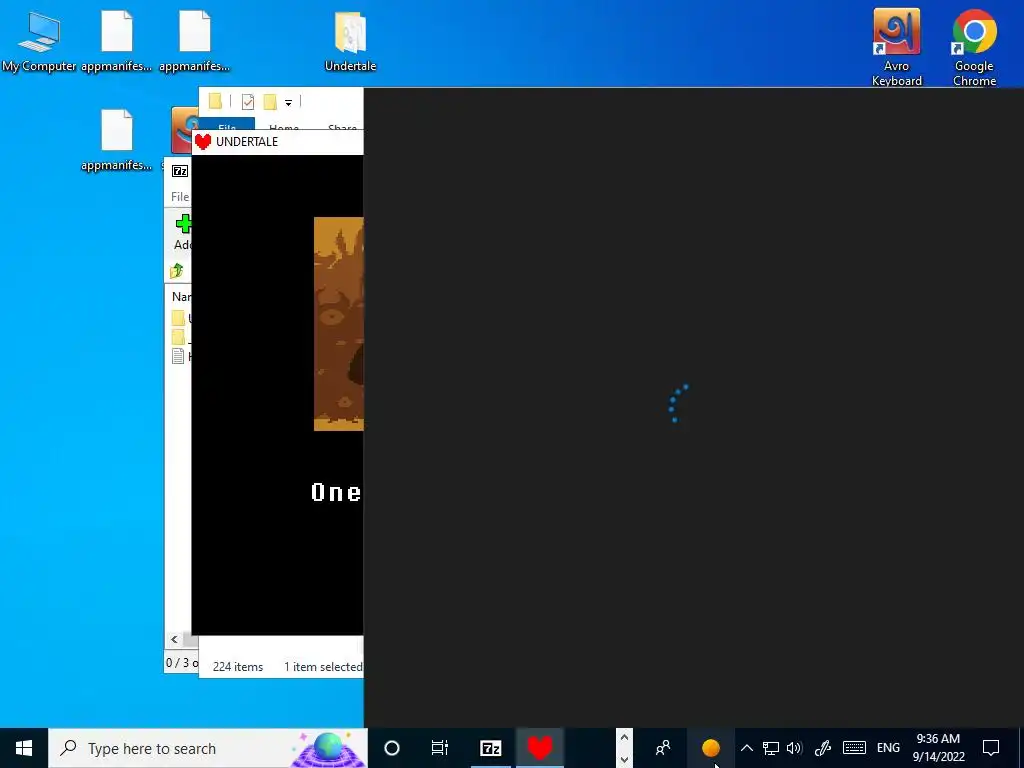The image size is (1024, 768).
Task: Switch to 7-Zip from the taskbar
Action: coord(490,748)
